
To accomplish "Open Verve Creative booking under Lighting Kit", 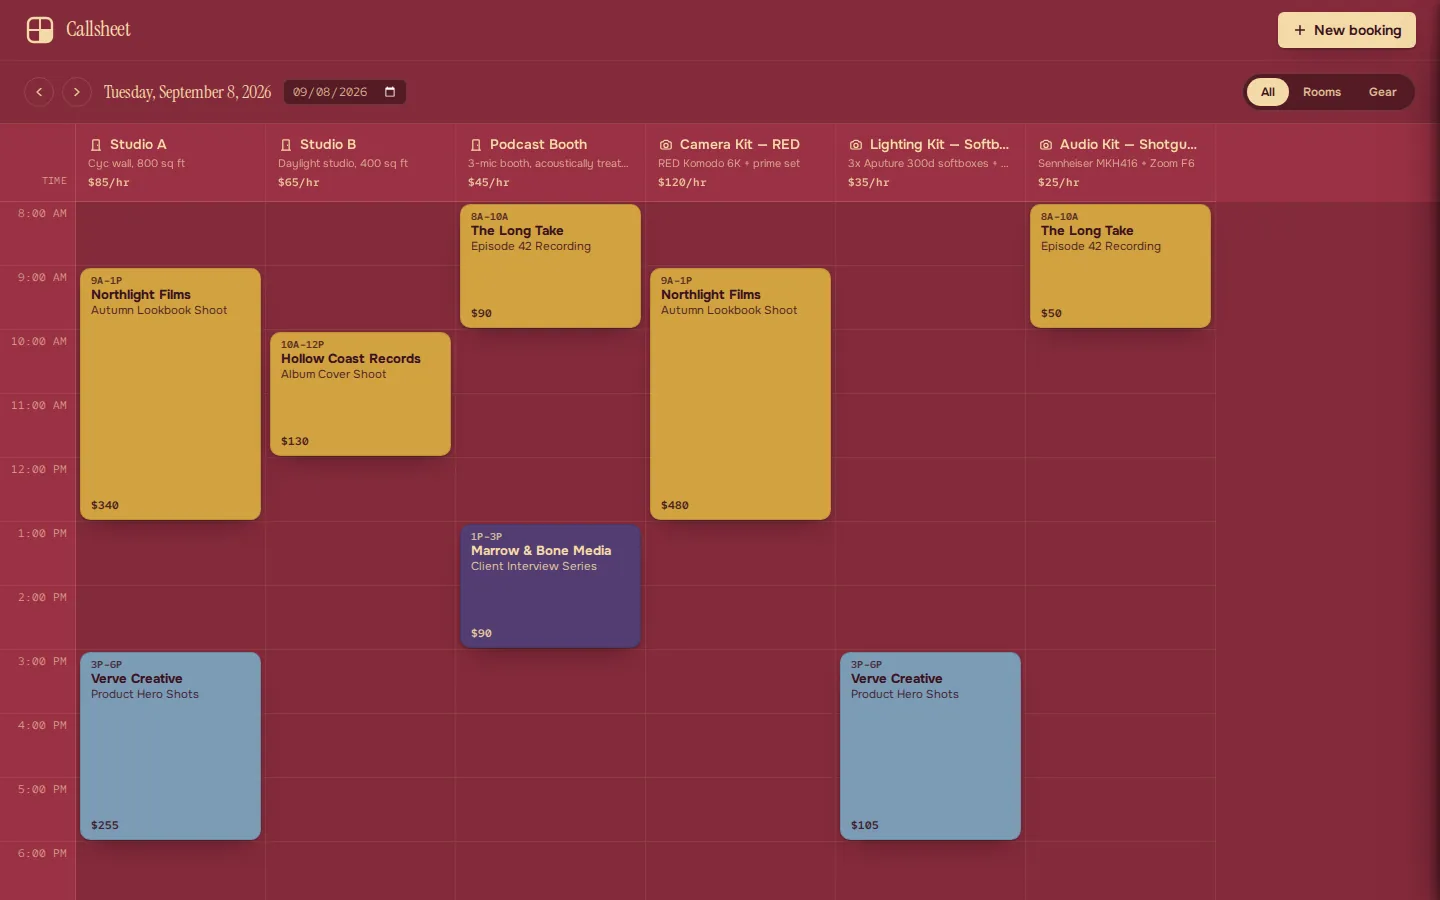I will (x=931, y=746).
